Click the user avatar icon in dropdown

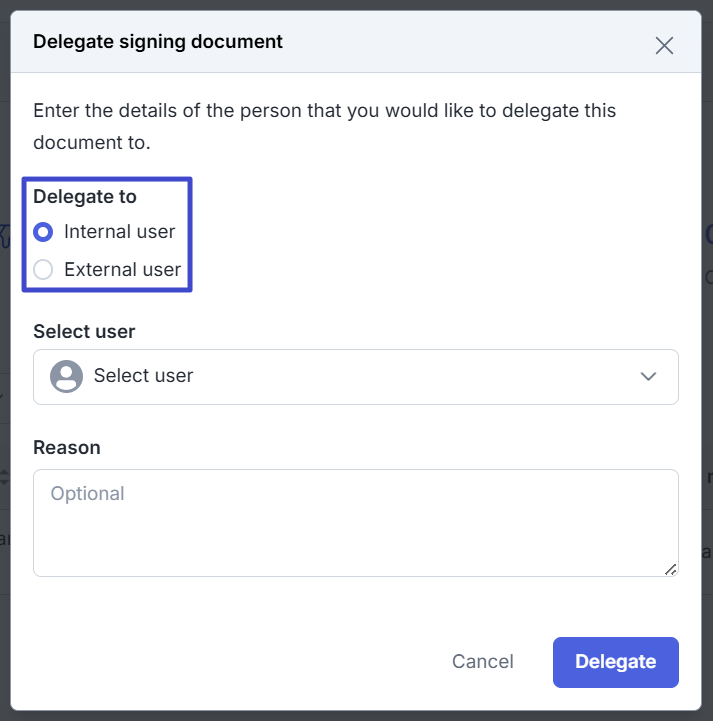[x=66, y=377]
